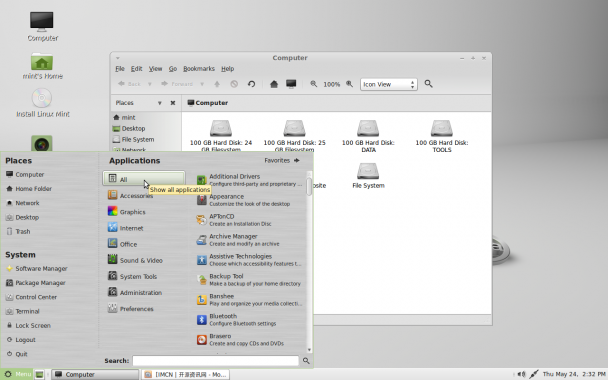
Task: Click Show Desktop icon next to Menu
Action: [39, 374]
